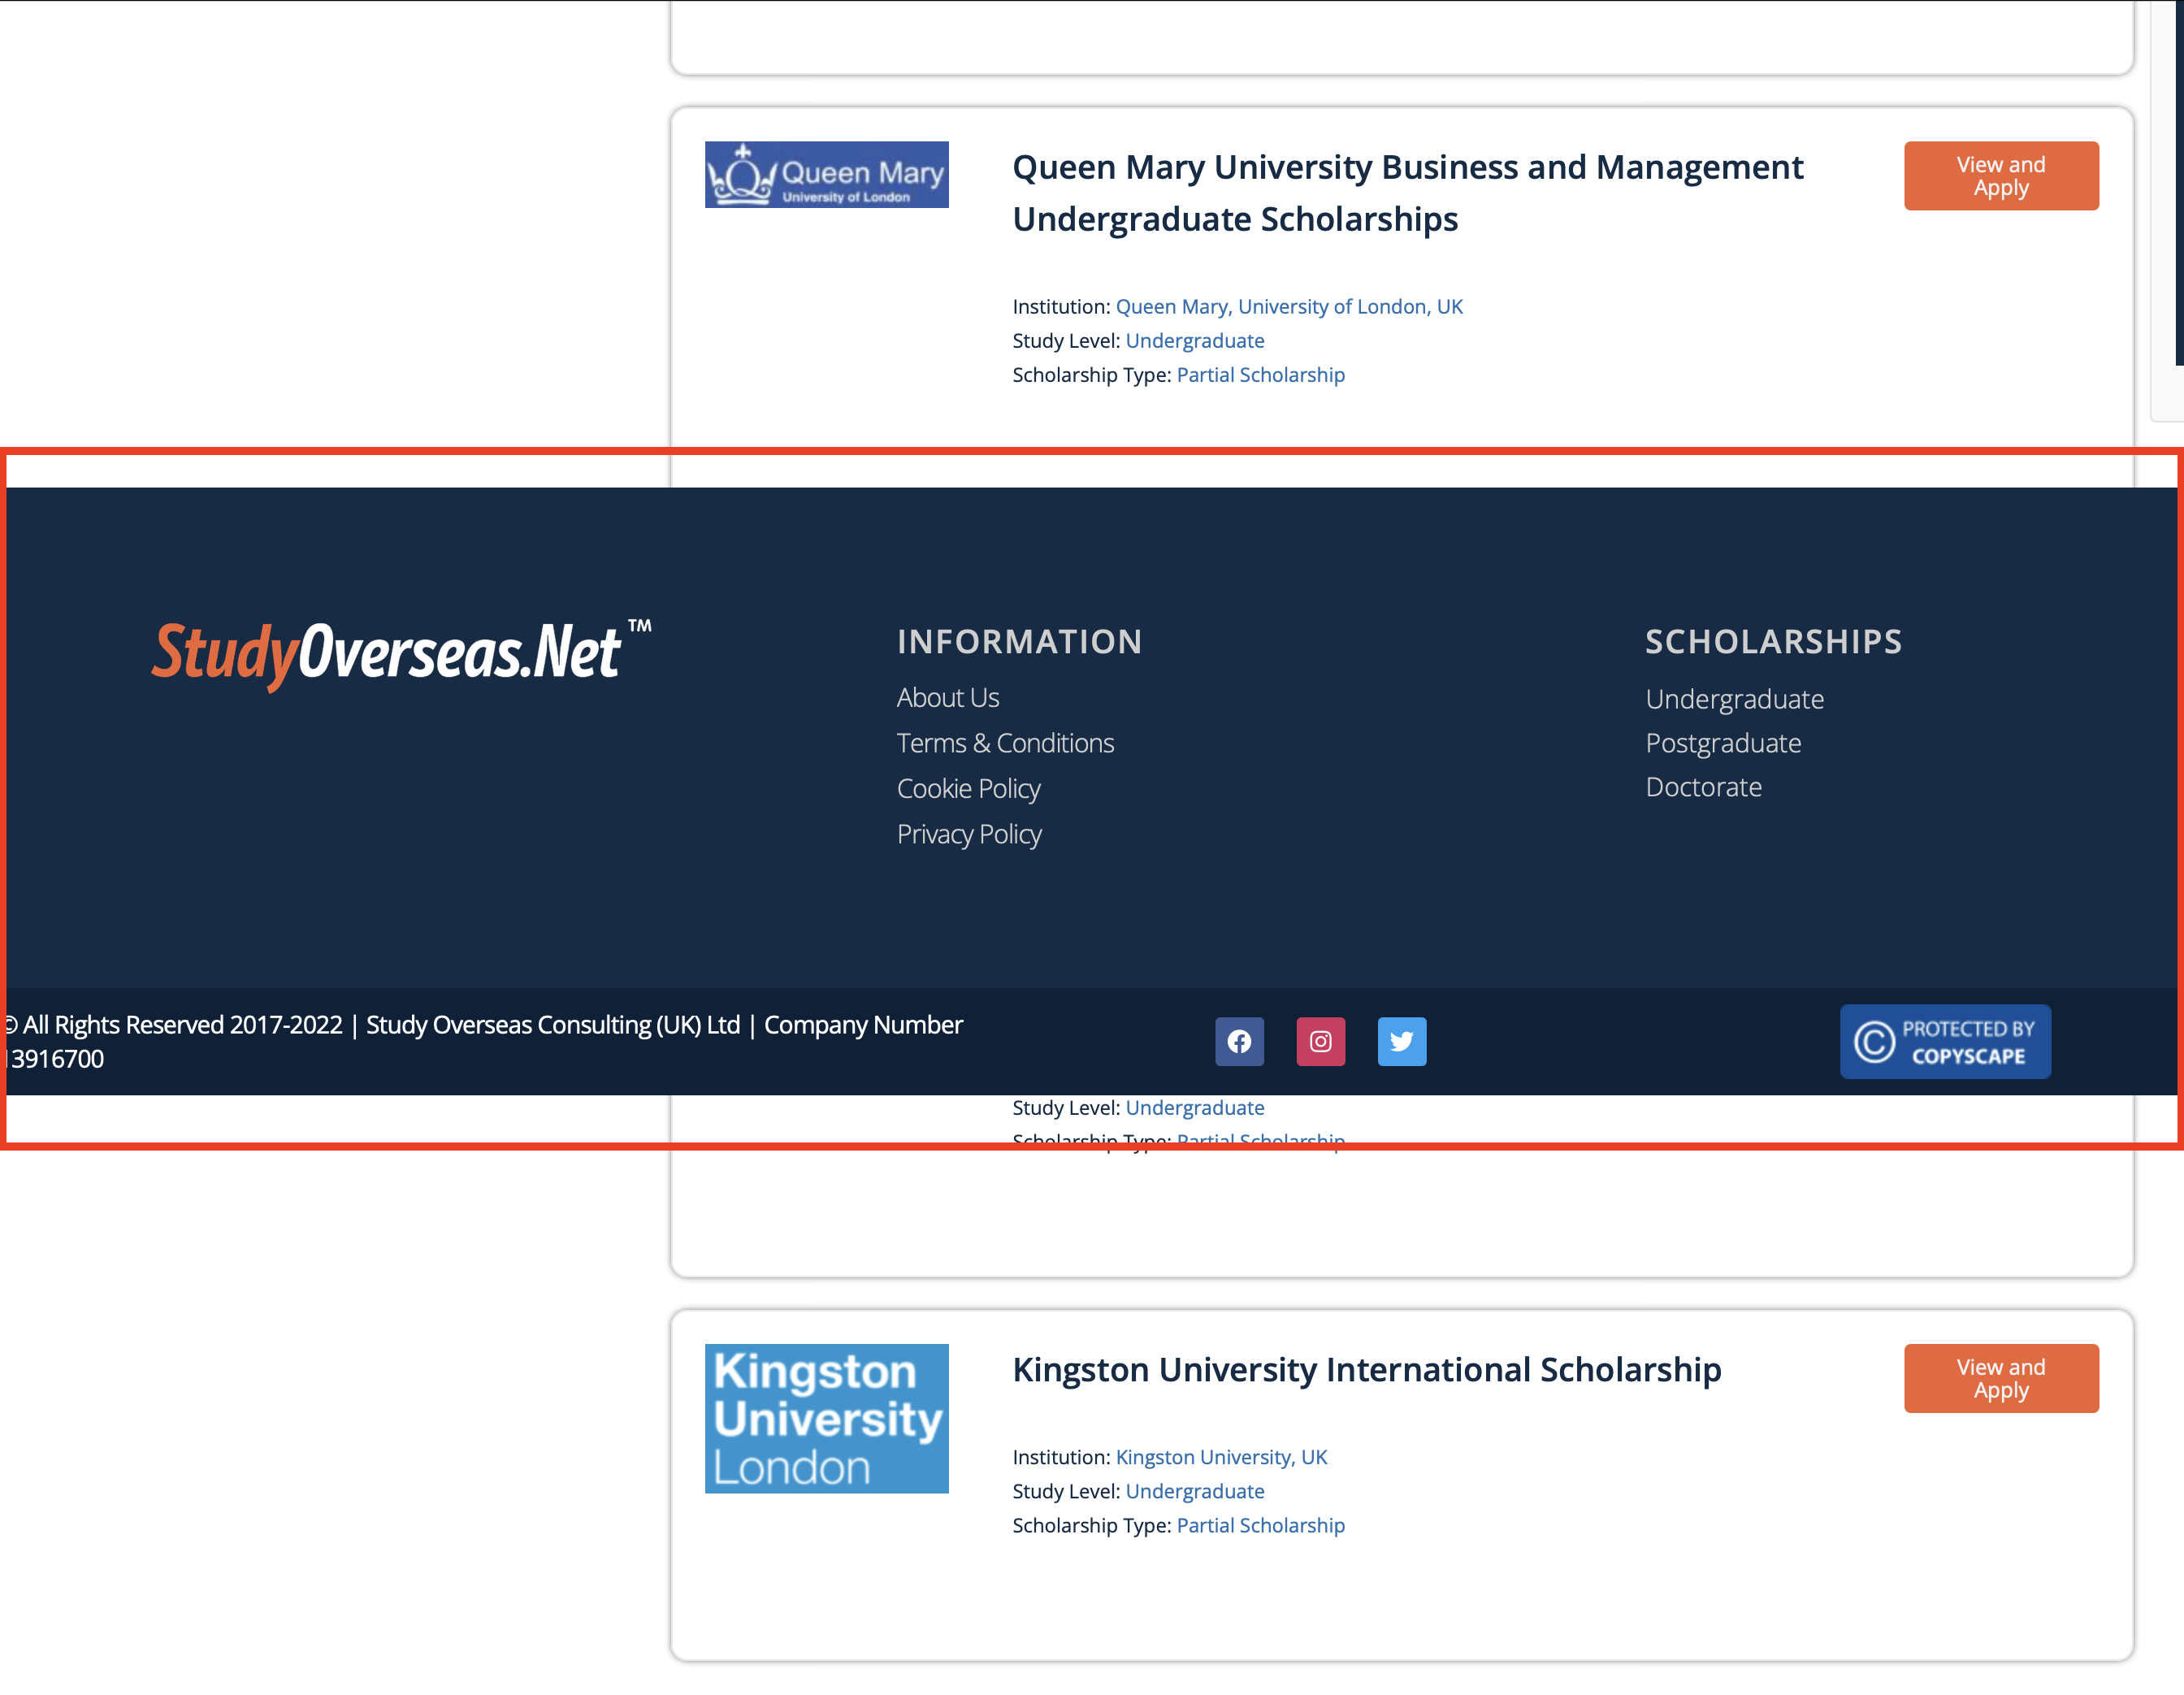Viewport: 2184px width, 1695px height.
Task: Open About Us in footer Information
Action: [x=948, y=698]
